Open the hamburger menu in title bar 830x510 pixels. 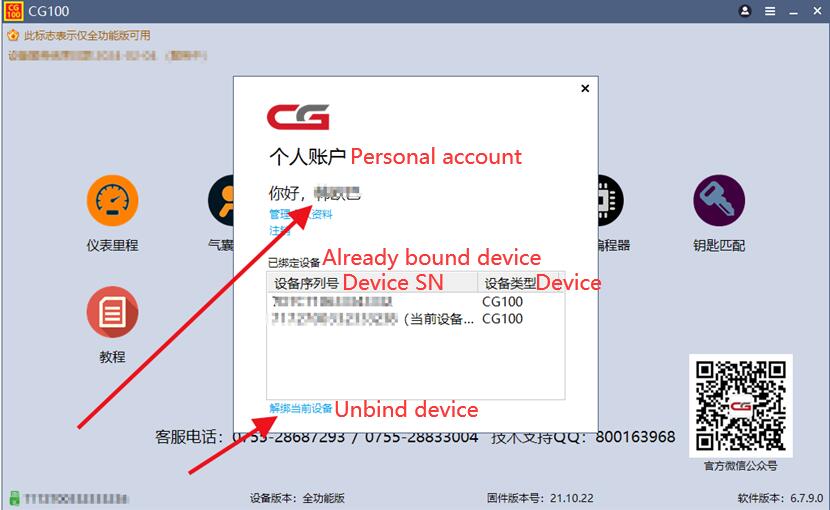coord(770,11)
